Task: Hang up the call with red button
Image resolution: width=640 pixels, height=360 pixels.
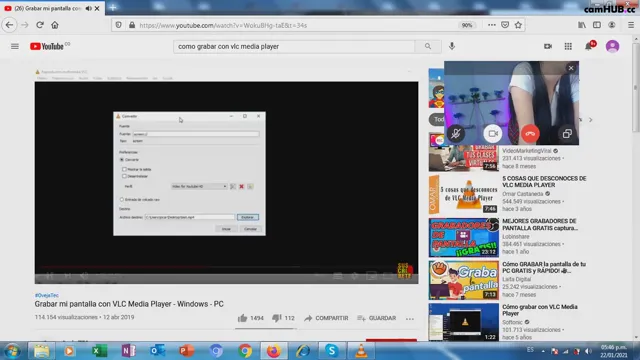Action: click(x=530, y=133)
